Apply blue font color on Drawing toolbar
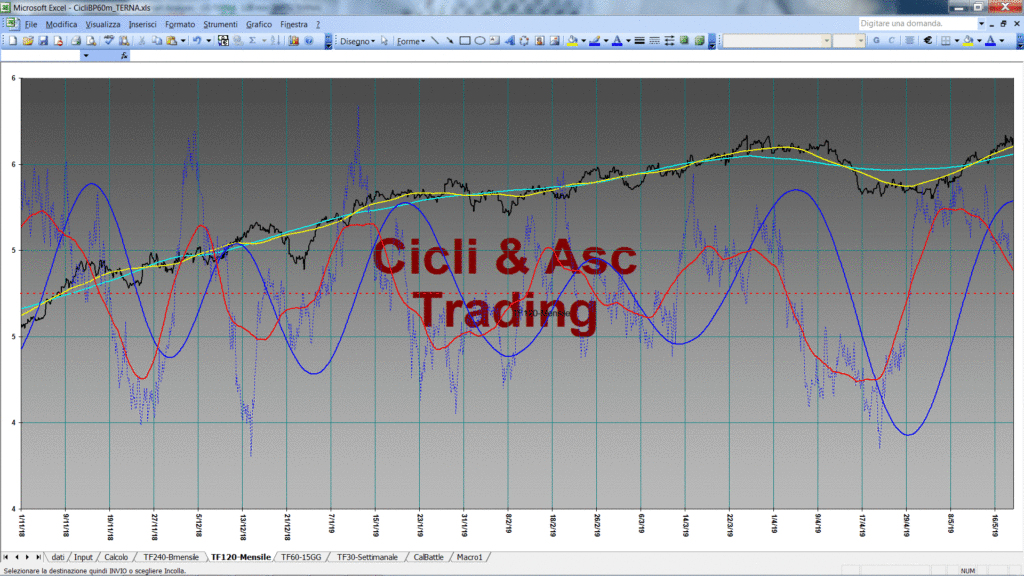 (616, 40)
